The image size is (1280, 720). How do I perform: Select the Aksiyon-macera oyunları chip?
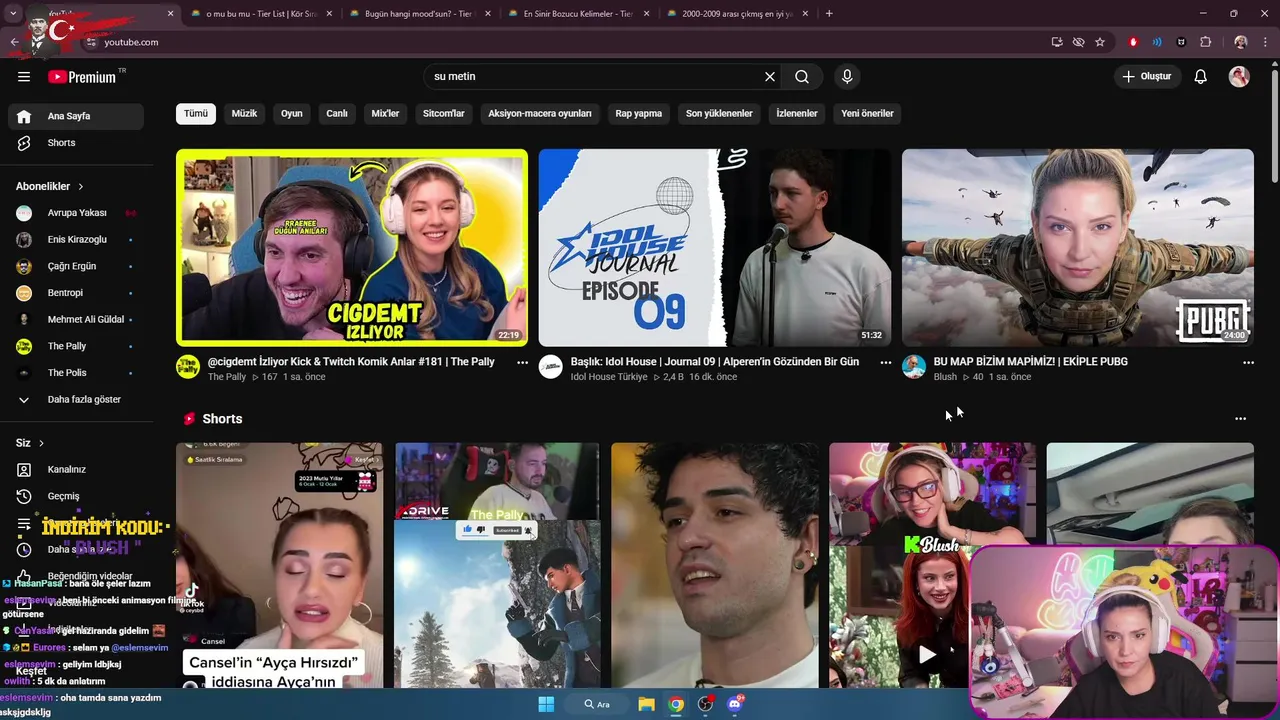pyautogui.click(x=540, y=114)
